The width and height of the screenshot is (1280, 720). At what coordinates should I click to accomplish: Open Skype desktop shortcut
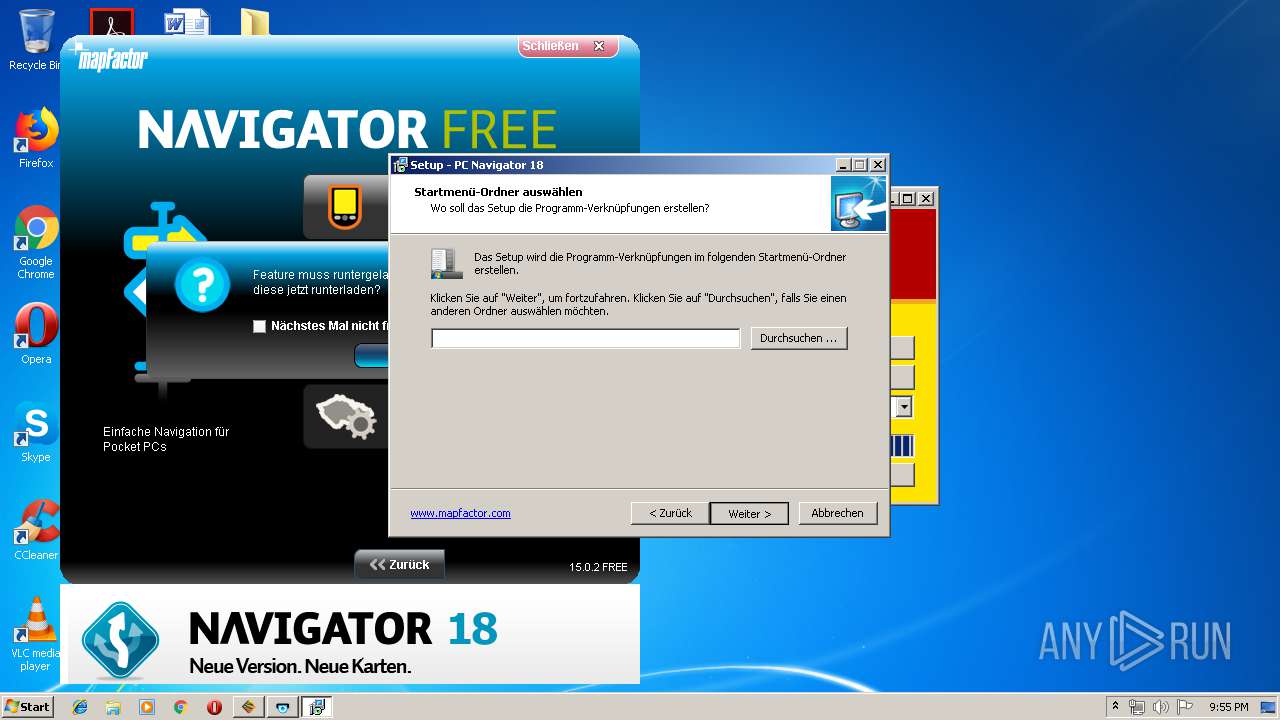point(36,432)
